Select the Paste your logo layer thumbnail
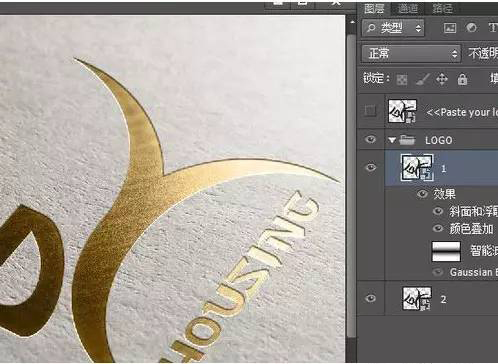The height and width of the screenshot is (364, 498). click(x=403, y=111)
